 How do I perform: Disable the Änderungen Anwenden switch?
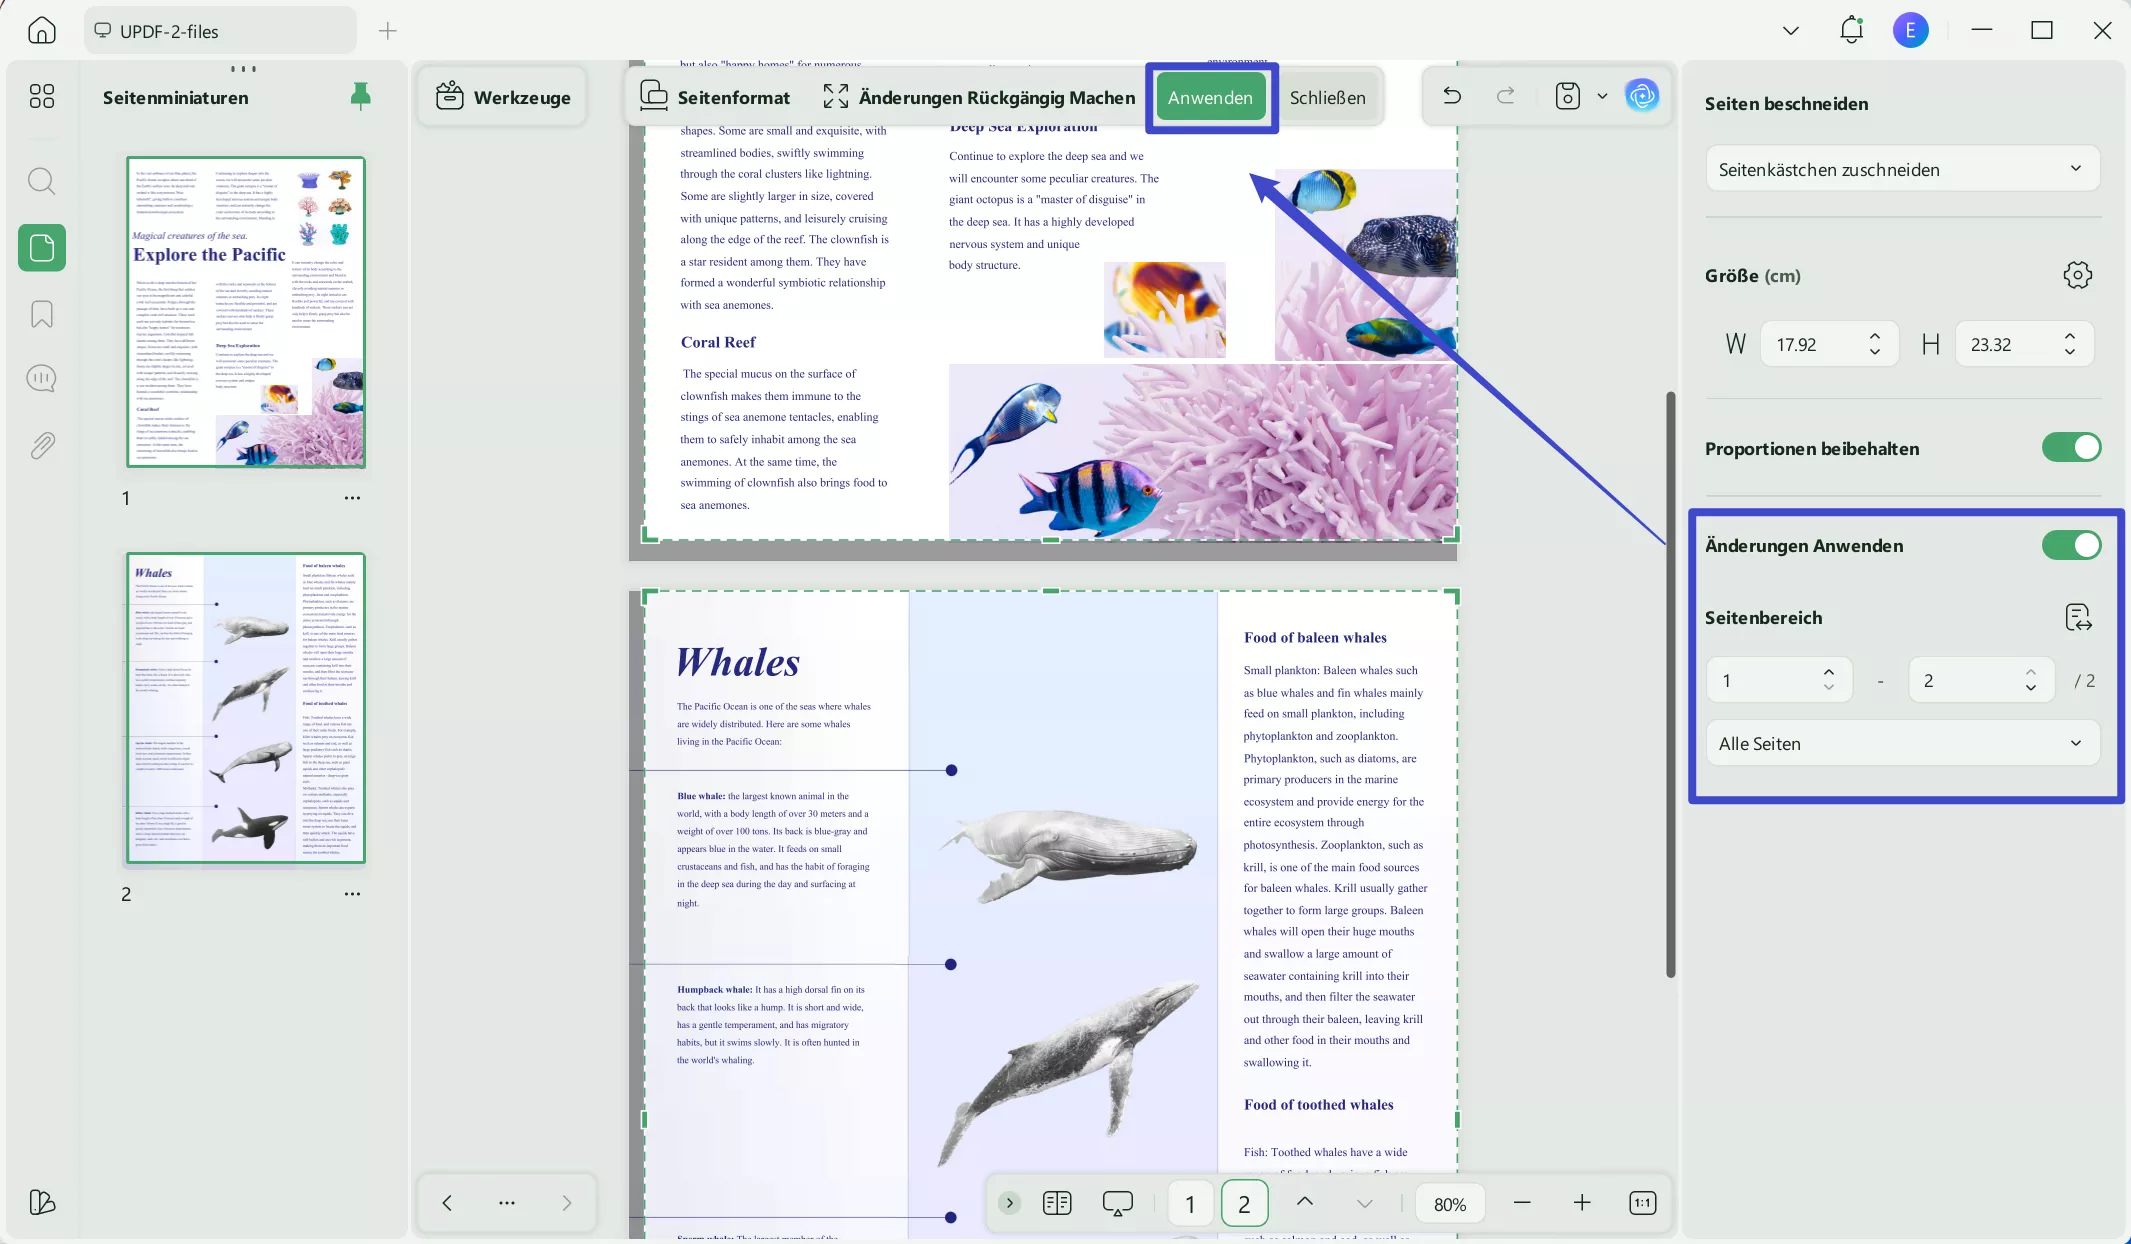[x=2071, y=545]
